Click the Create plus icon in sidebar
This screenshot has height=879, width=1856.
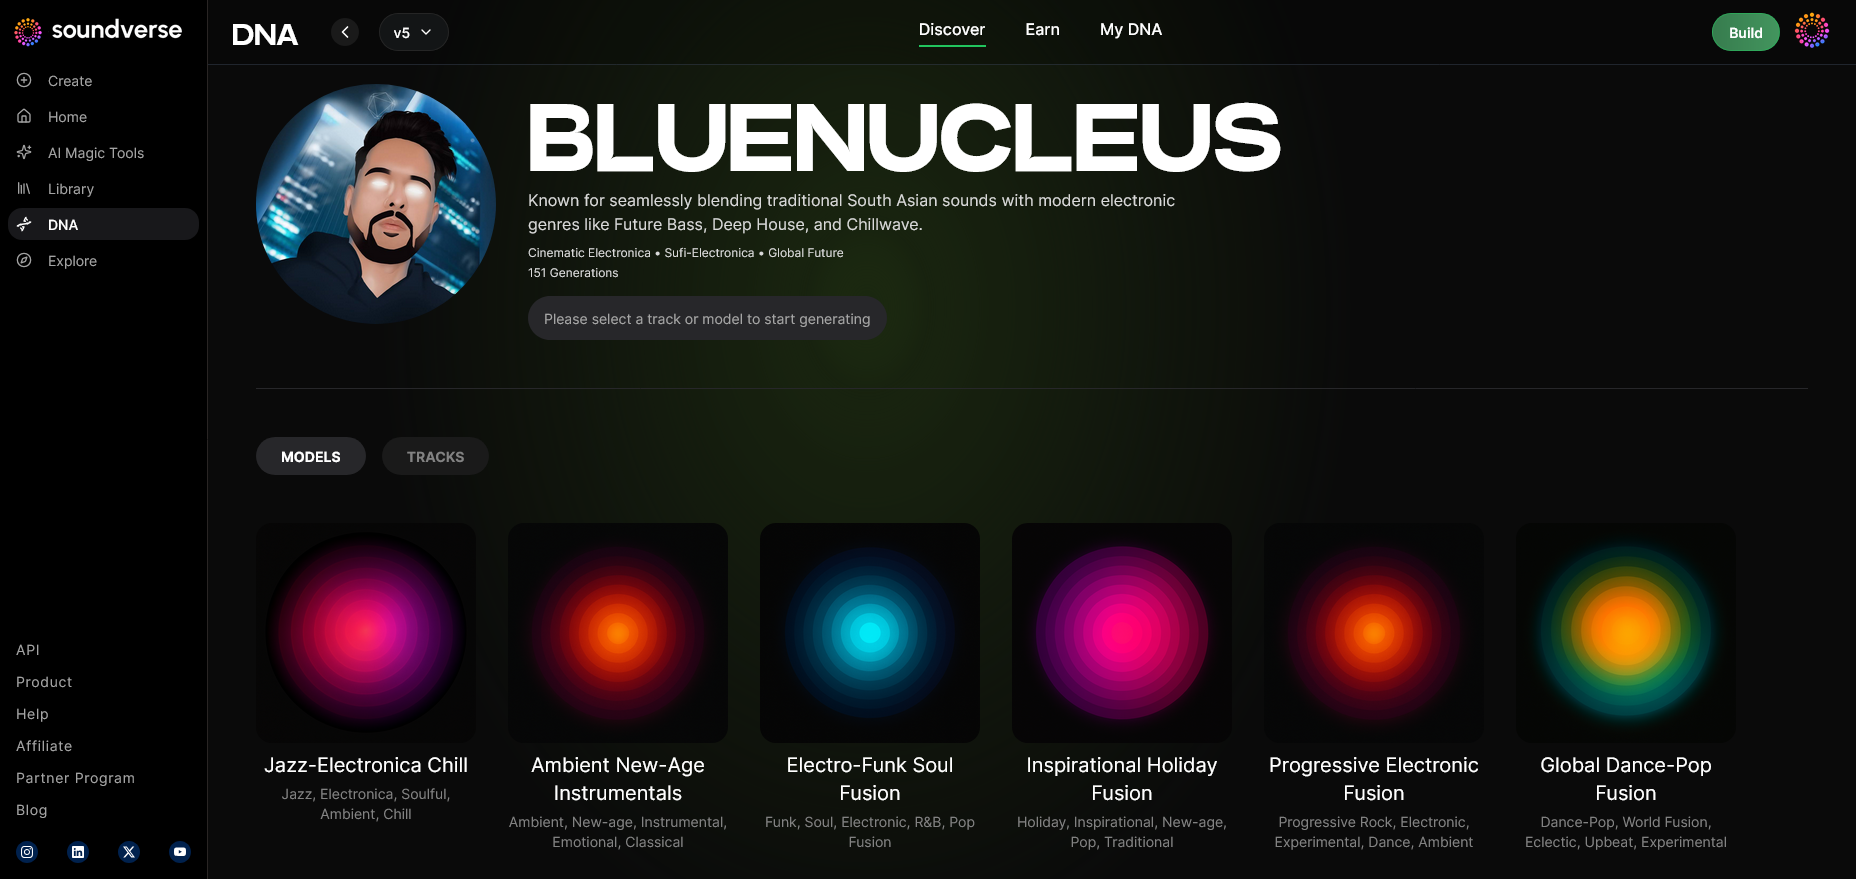click(x=24, y=80)
